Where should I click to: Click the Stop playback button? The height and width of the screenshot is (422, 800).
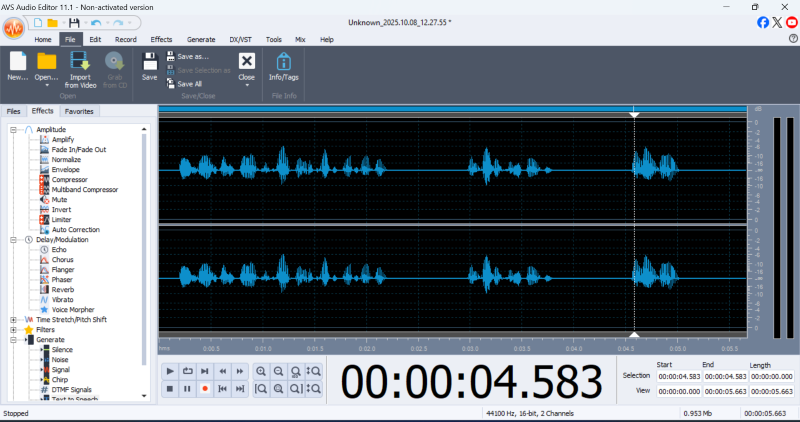tap(170, 388)
